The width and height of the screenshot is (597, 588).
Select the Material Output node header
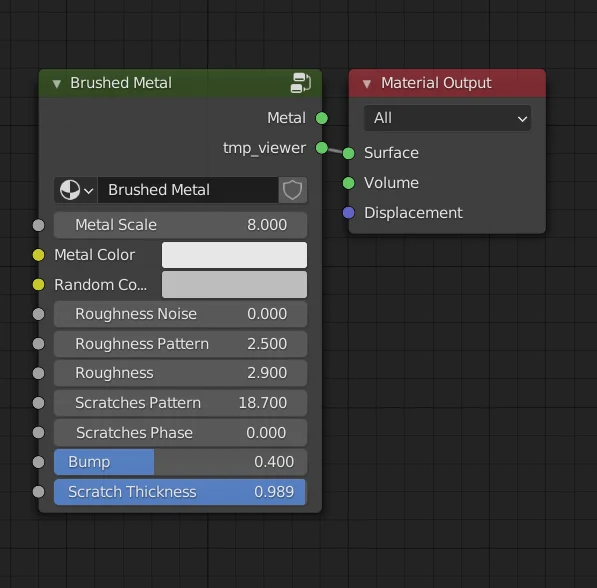(447, 83)
